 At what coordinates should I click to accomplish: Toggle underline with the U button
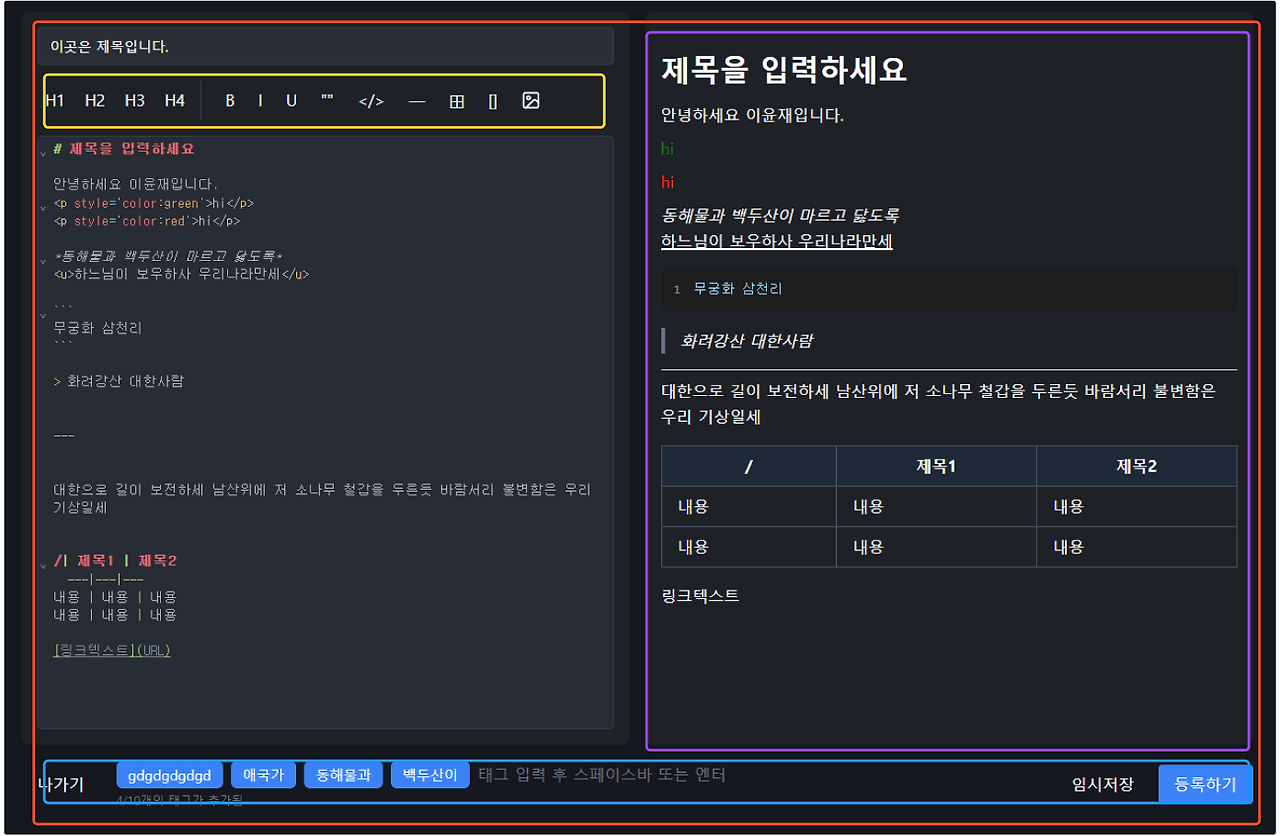(x=291, y=100)
